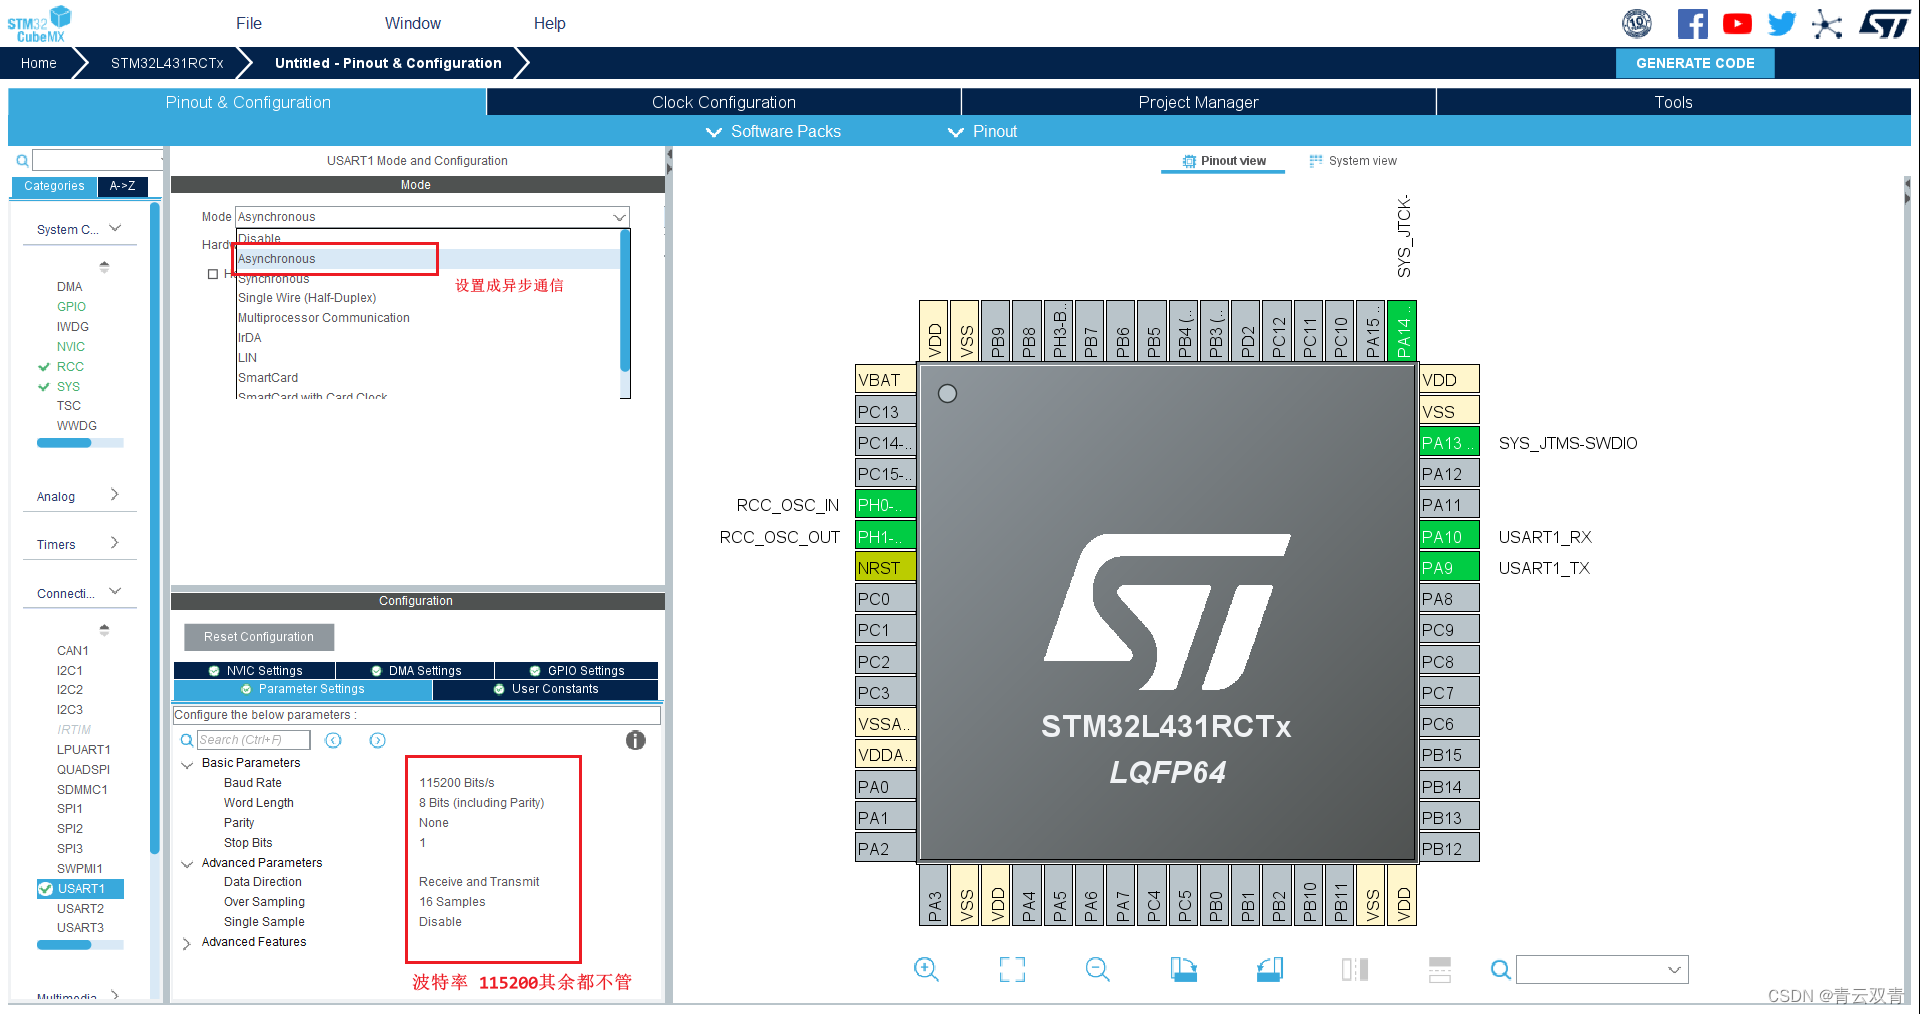Viewport: 1920px width, 1014px height.
Task: Click the STM32L431RCTx breadcrumb
Action: pos(167,63)
